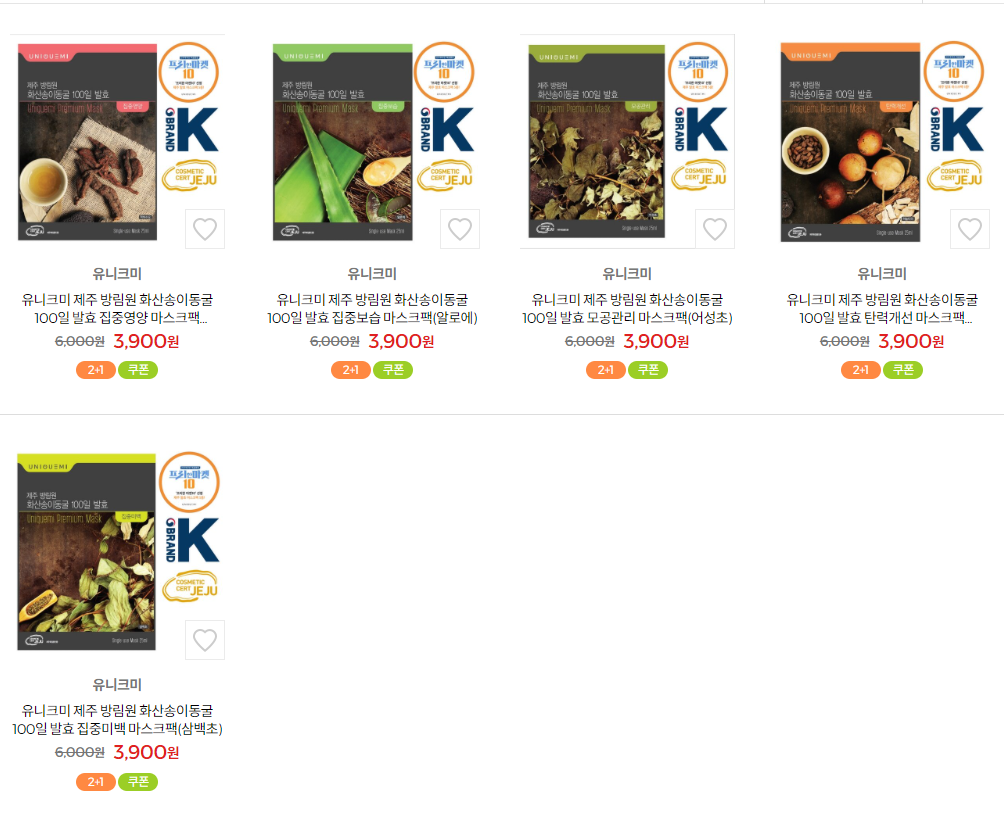Open the 삼백초 mask product image
This screenshot has width=1004, height=820.
point(118,552)
